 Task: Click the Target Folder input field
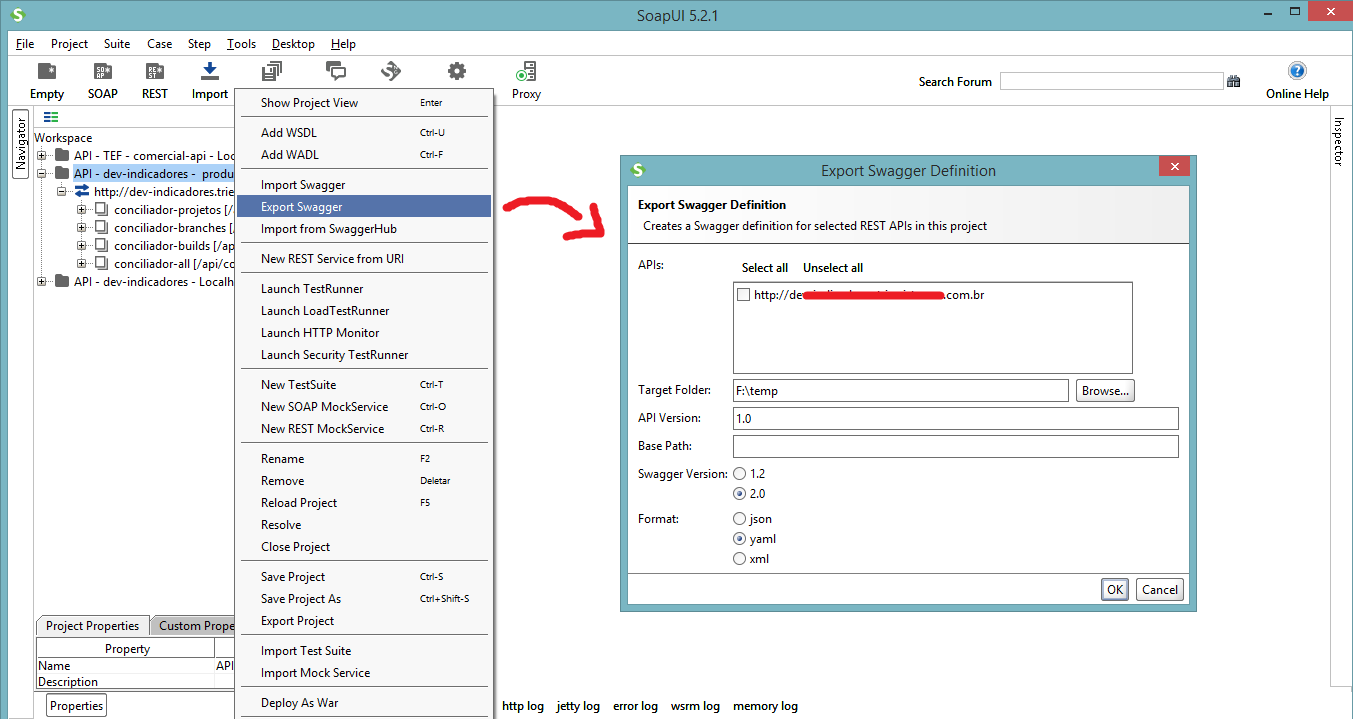coord(901,391)
